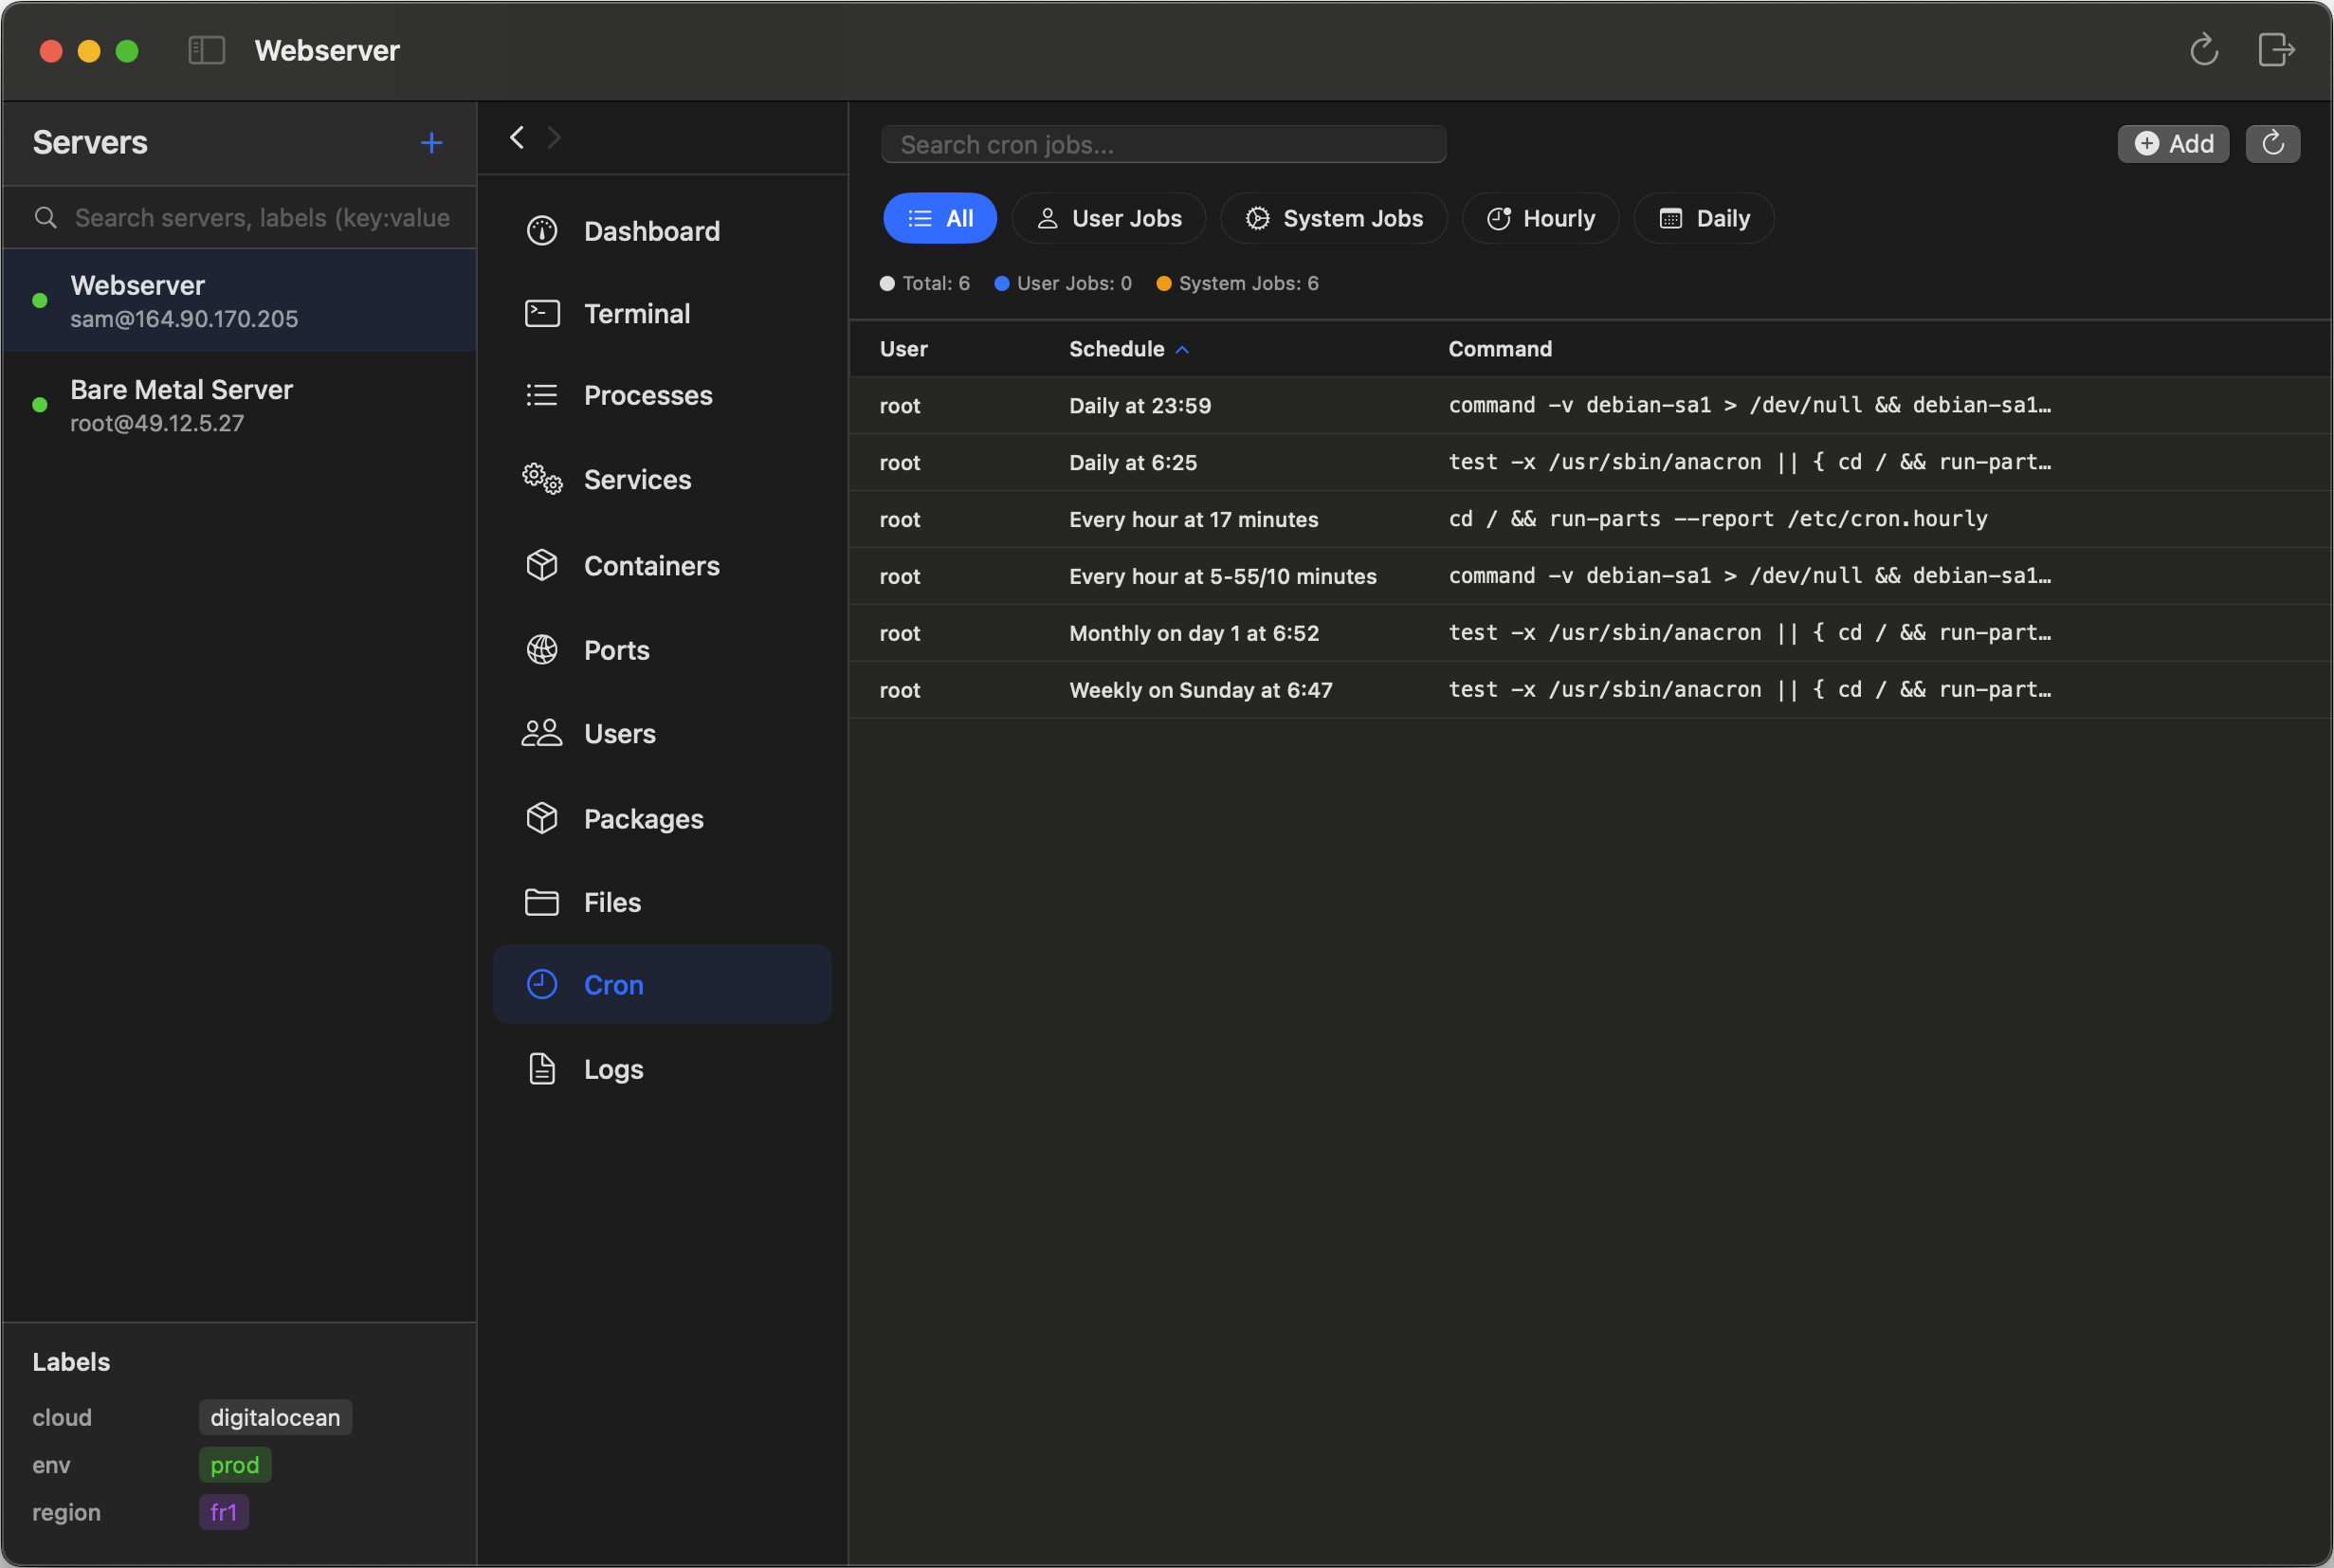Open the Ports section

click(662, 650)
